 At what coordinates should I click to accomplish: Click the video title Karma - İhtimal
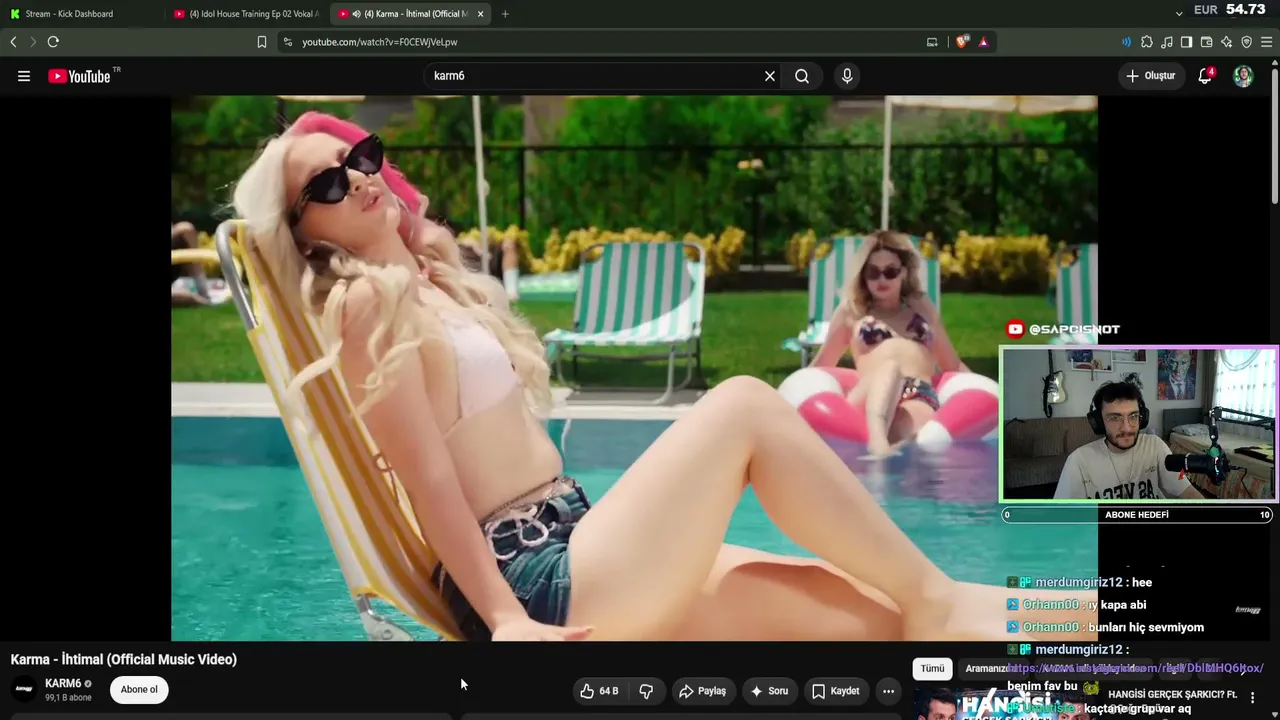(123, 659)
